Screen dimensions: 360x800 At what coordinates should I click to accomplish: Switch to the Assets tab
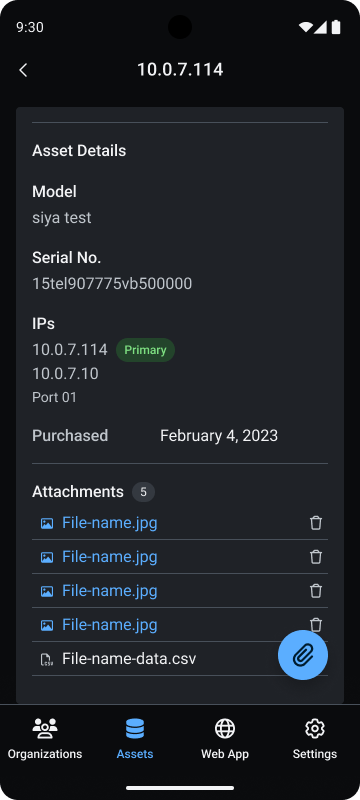point(135,739)
